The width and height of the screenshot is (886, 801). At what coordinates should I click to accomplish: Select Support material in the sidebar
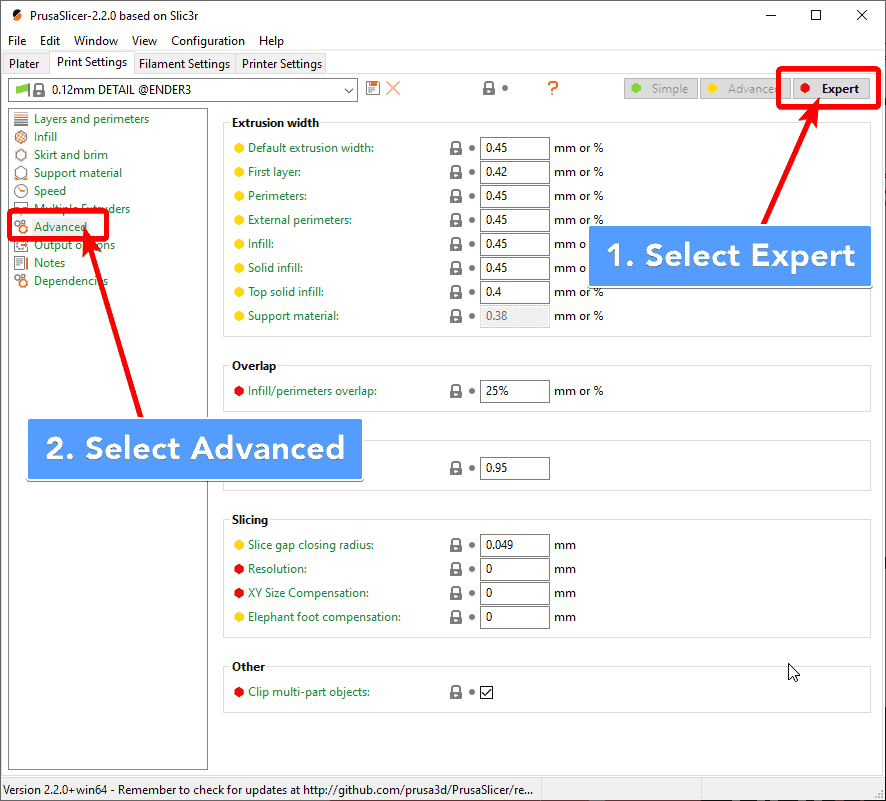tap(78, 173)
